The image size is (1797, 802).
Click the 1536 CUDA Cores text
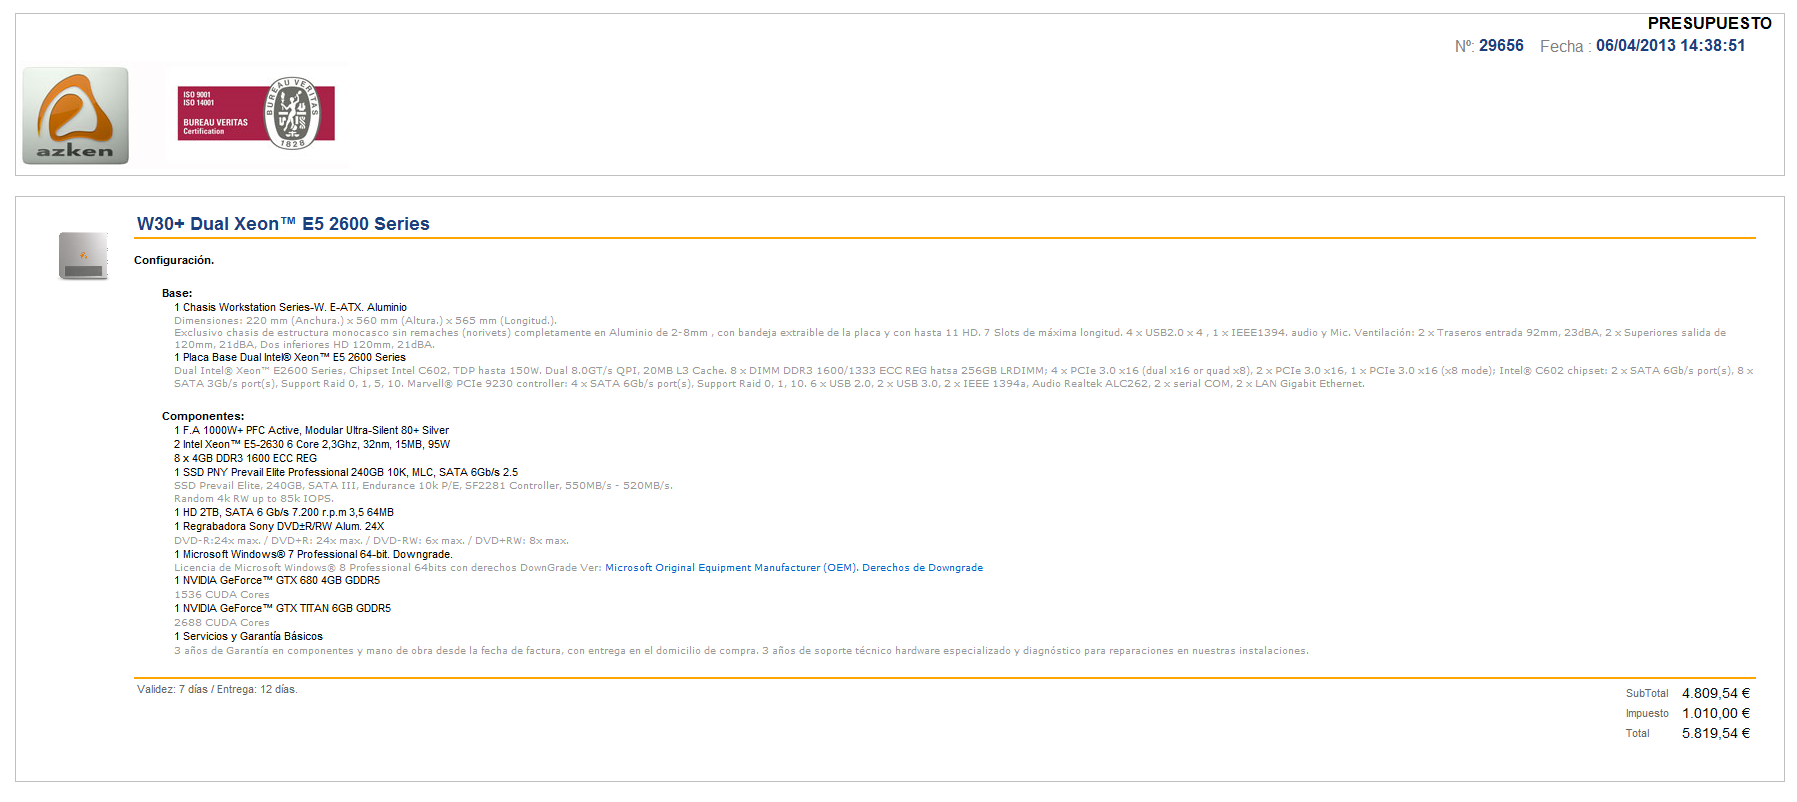coord(222,595)
